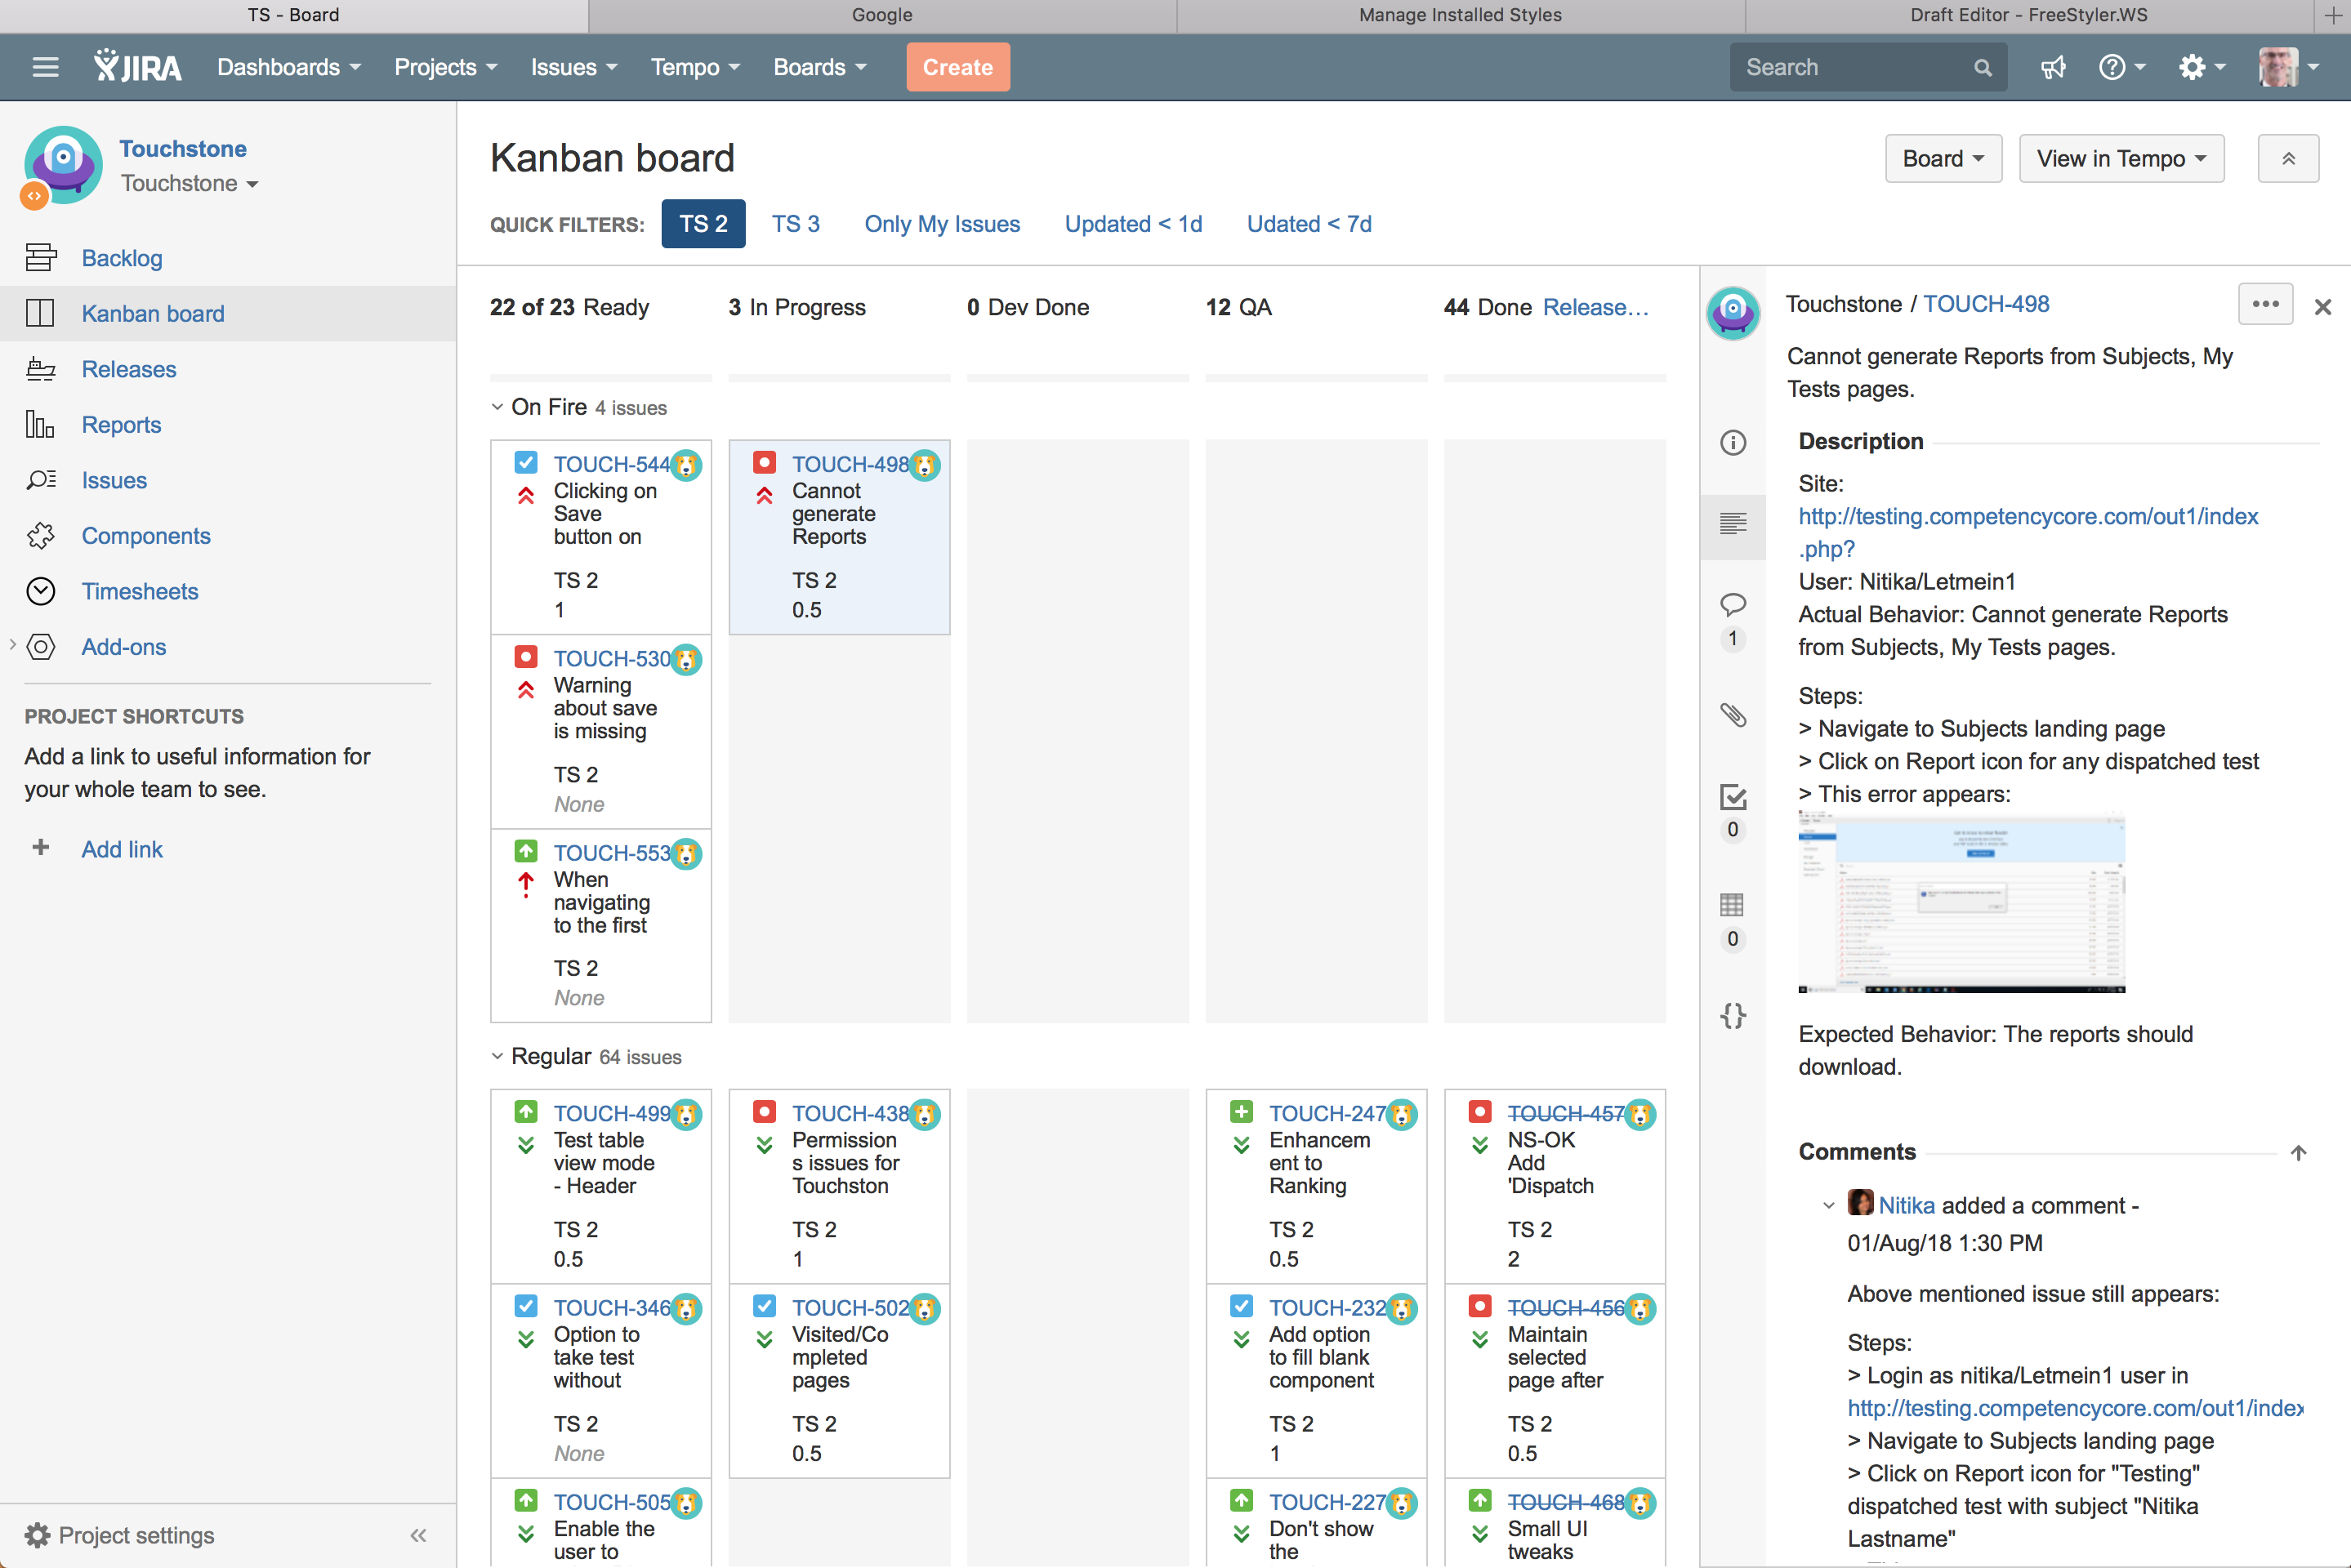Open the error screenshot thumbnail in Description

[1961, 903]
